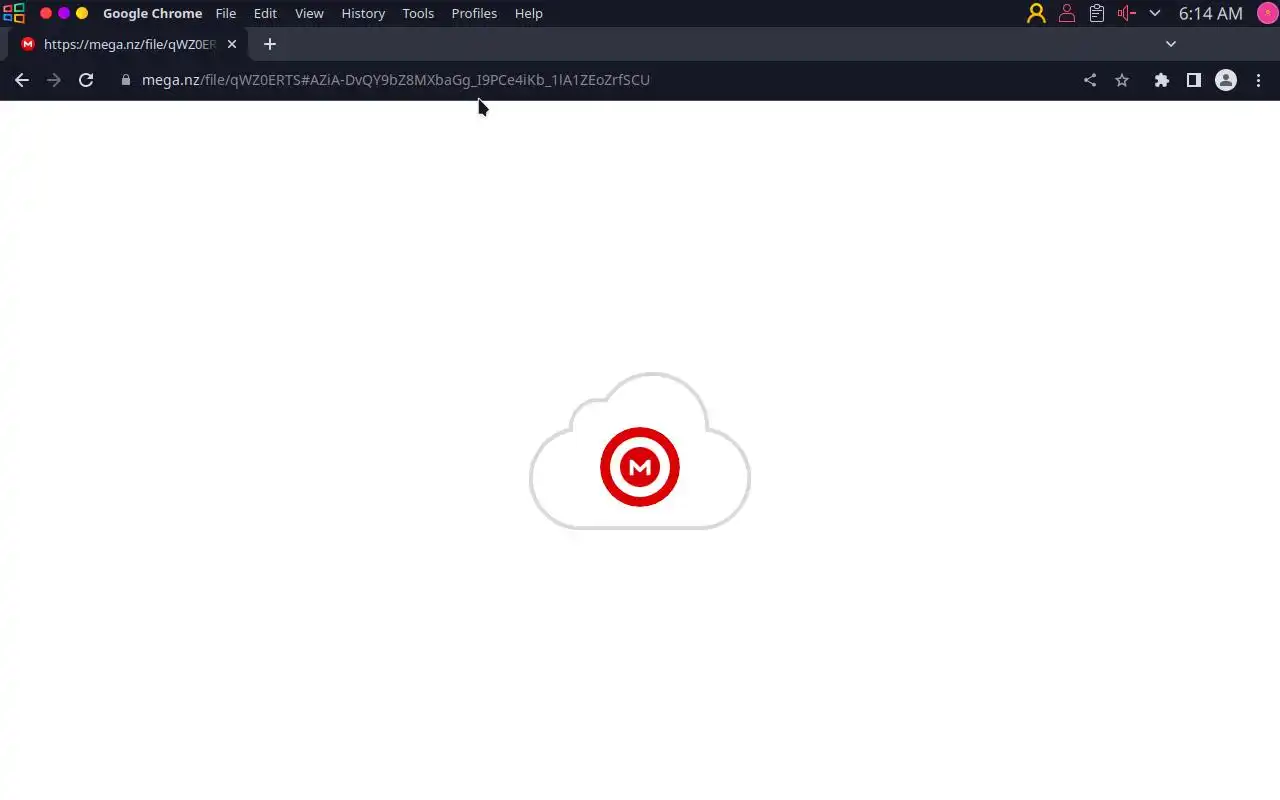Reload the current page
1280x800 pixels.
tap(86, 80)
